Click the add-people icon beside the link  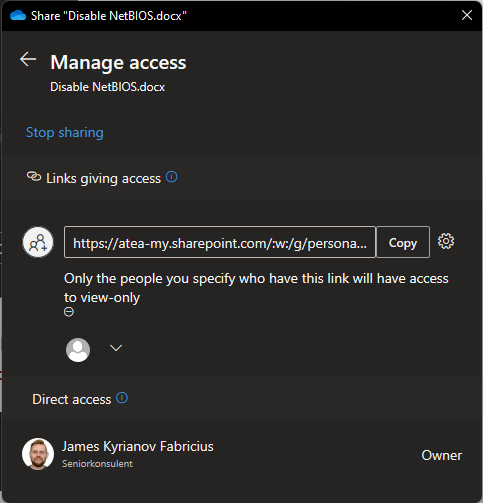pos(38,242)
